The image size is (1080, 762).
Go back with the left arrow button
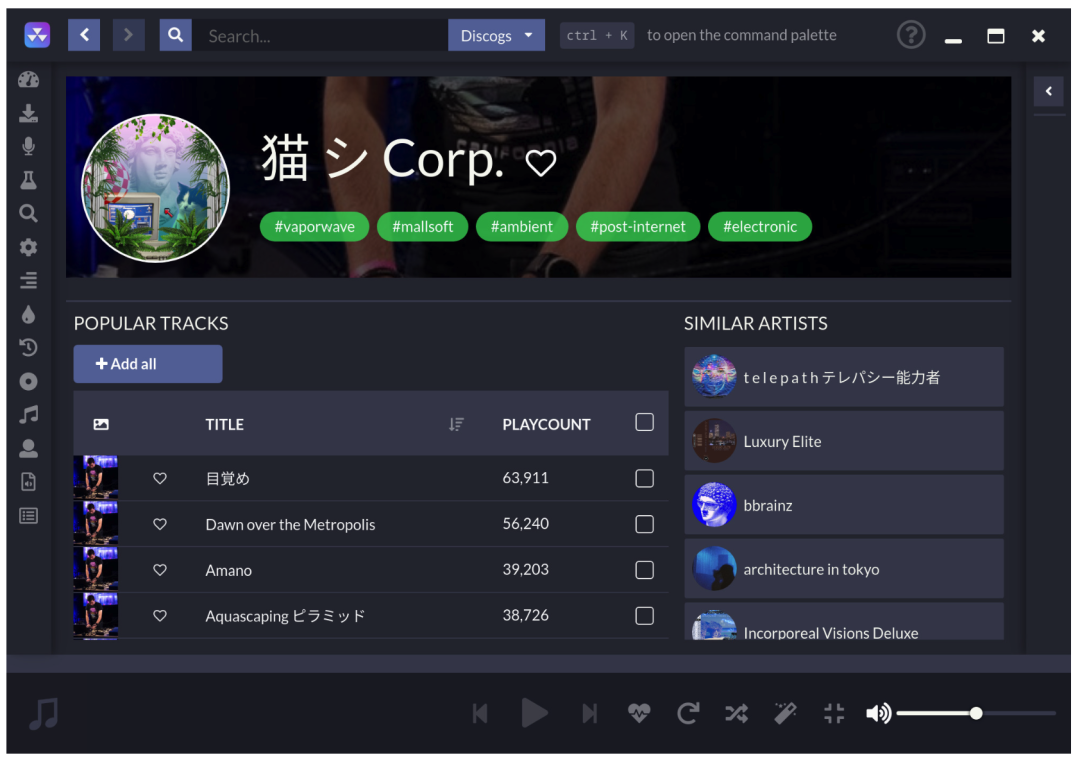84,35
